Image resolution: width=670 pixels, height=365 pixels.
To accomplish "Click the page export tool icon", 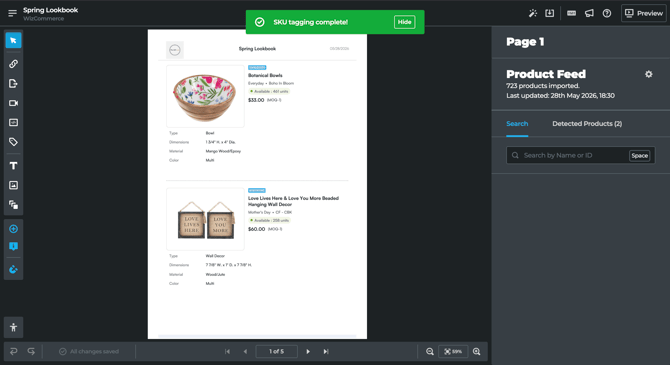I will coord(13,83).
